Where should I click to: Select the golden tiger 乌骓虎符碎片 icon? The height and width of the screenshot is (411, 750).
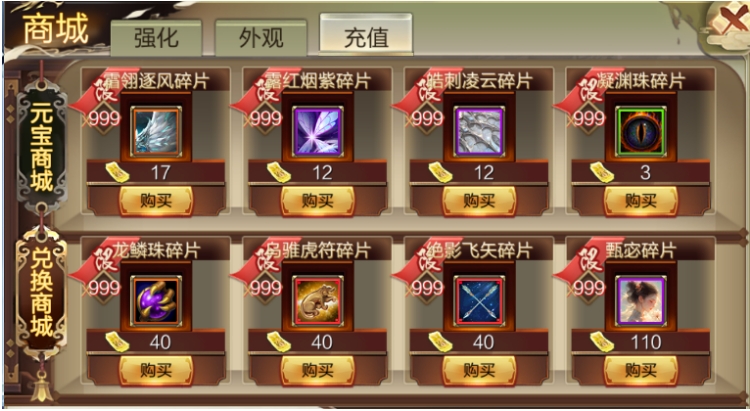318,301
